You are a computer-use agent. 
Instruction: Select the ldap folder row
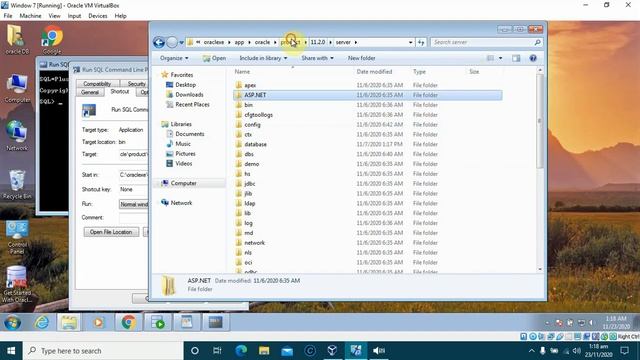pyautogui.click(x=367, y=203)
